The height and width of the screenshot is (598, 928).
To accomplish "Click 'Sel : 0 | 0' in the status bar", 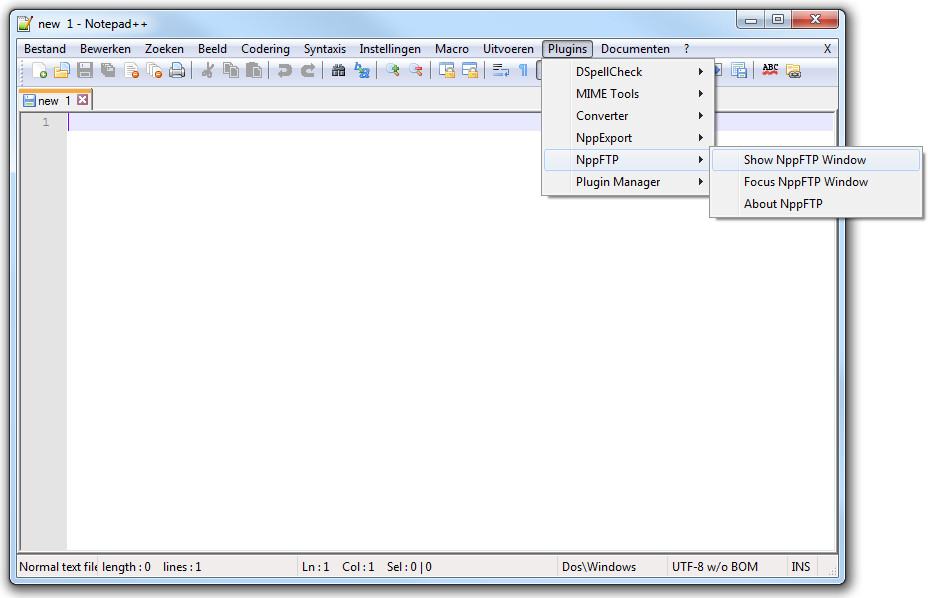I will point(409,567).
